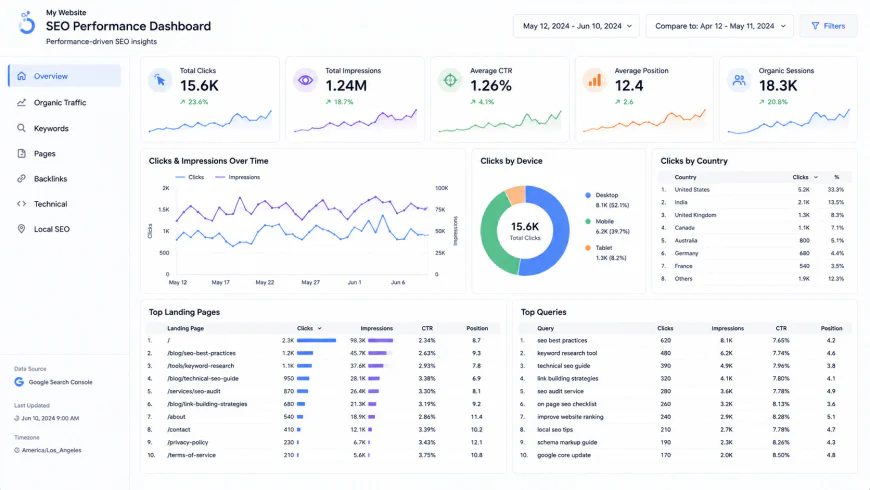This screenshot has width=870, height=490.
Task: Click the Last Updated clock icon
Action: tap(17, 418)
